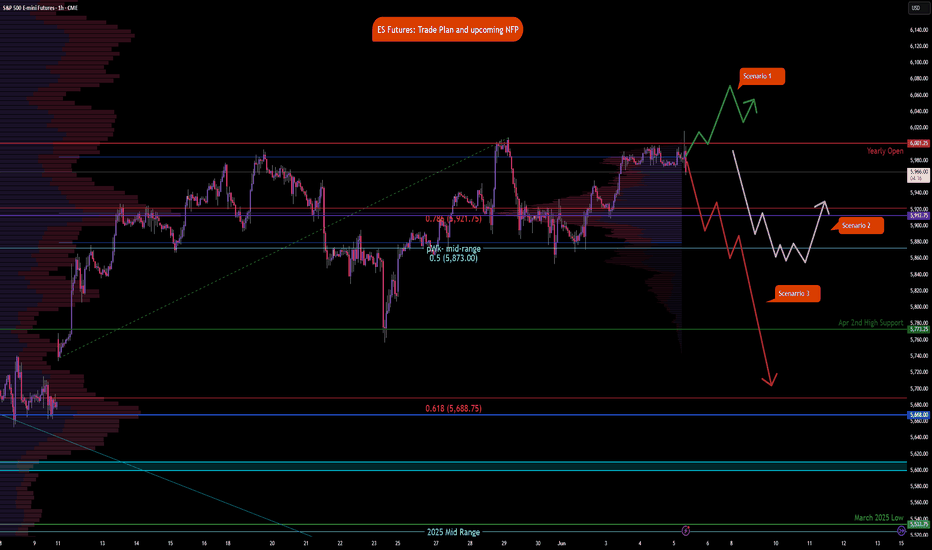This screenshot has width=932, height=550.
Task: Click the red 6,001.25 price tag
Action: [x=918, y=143]
